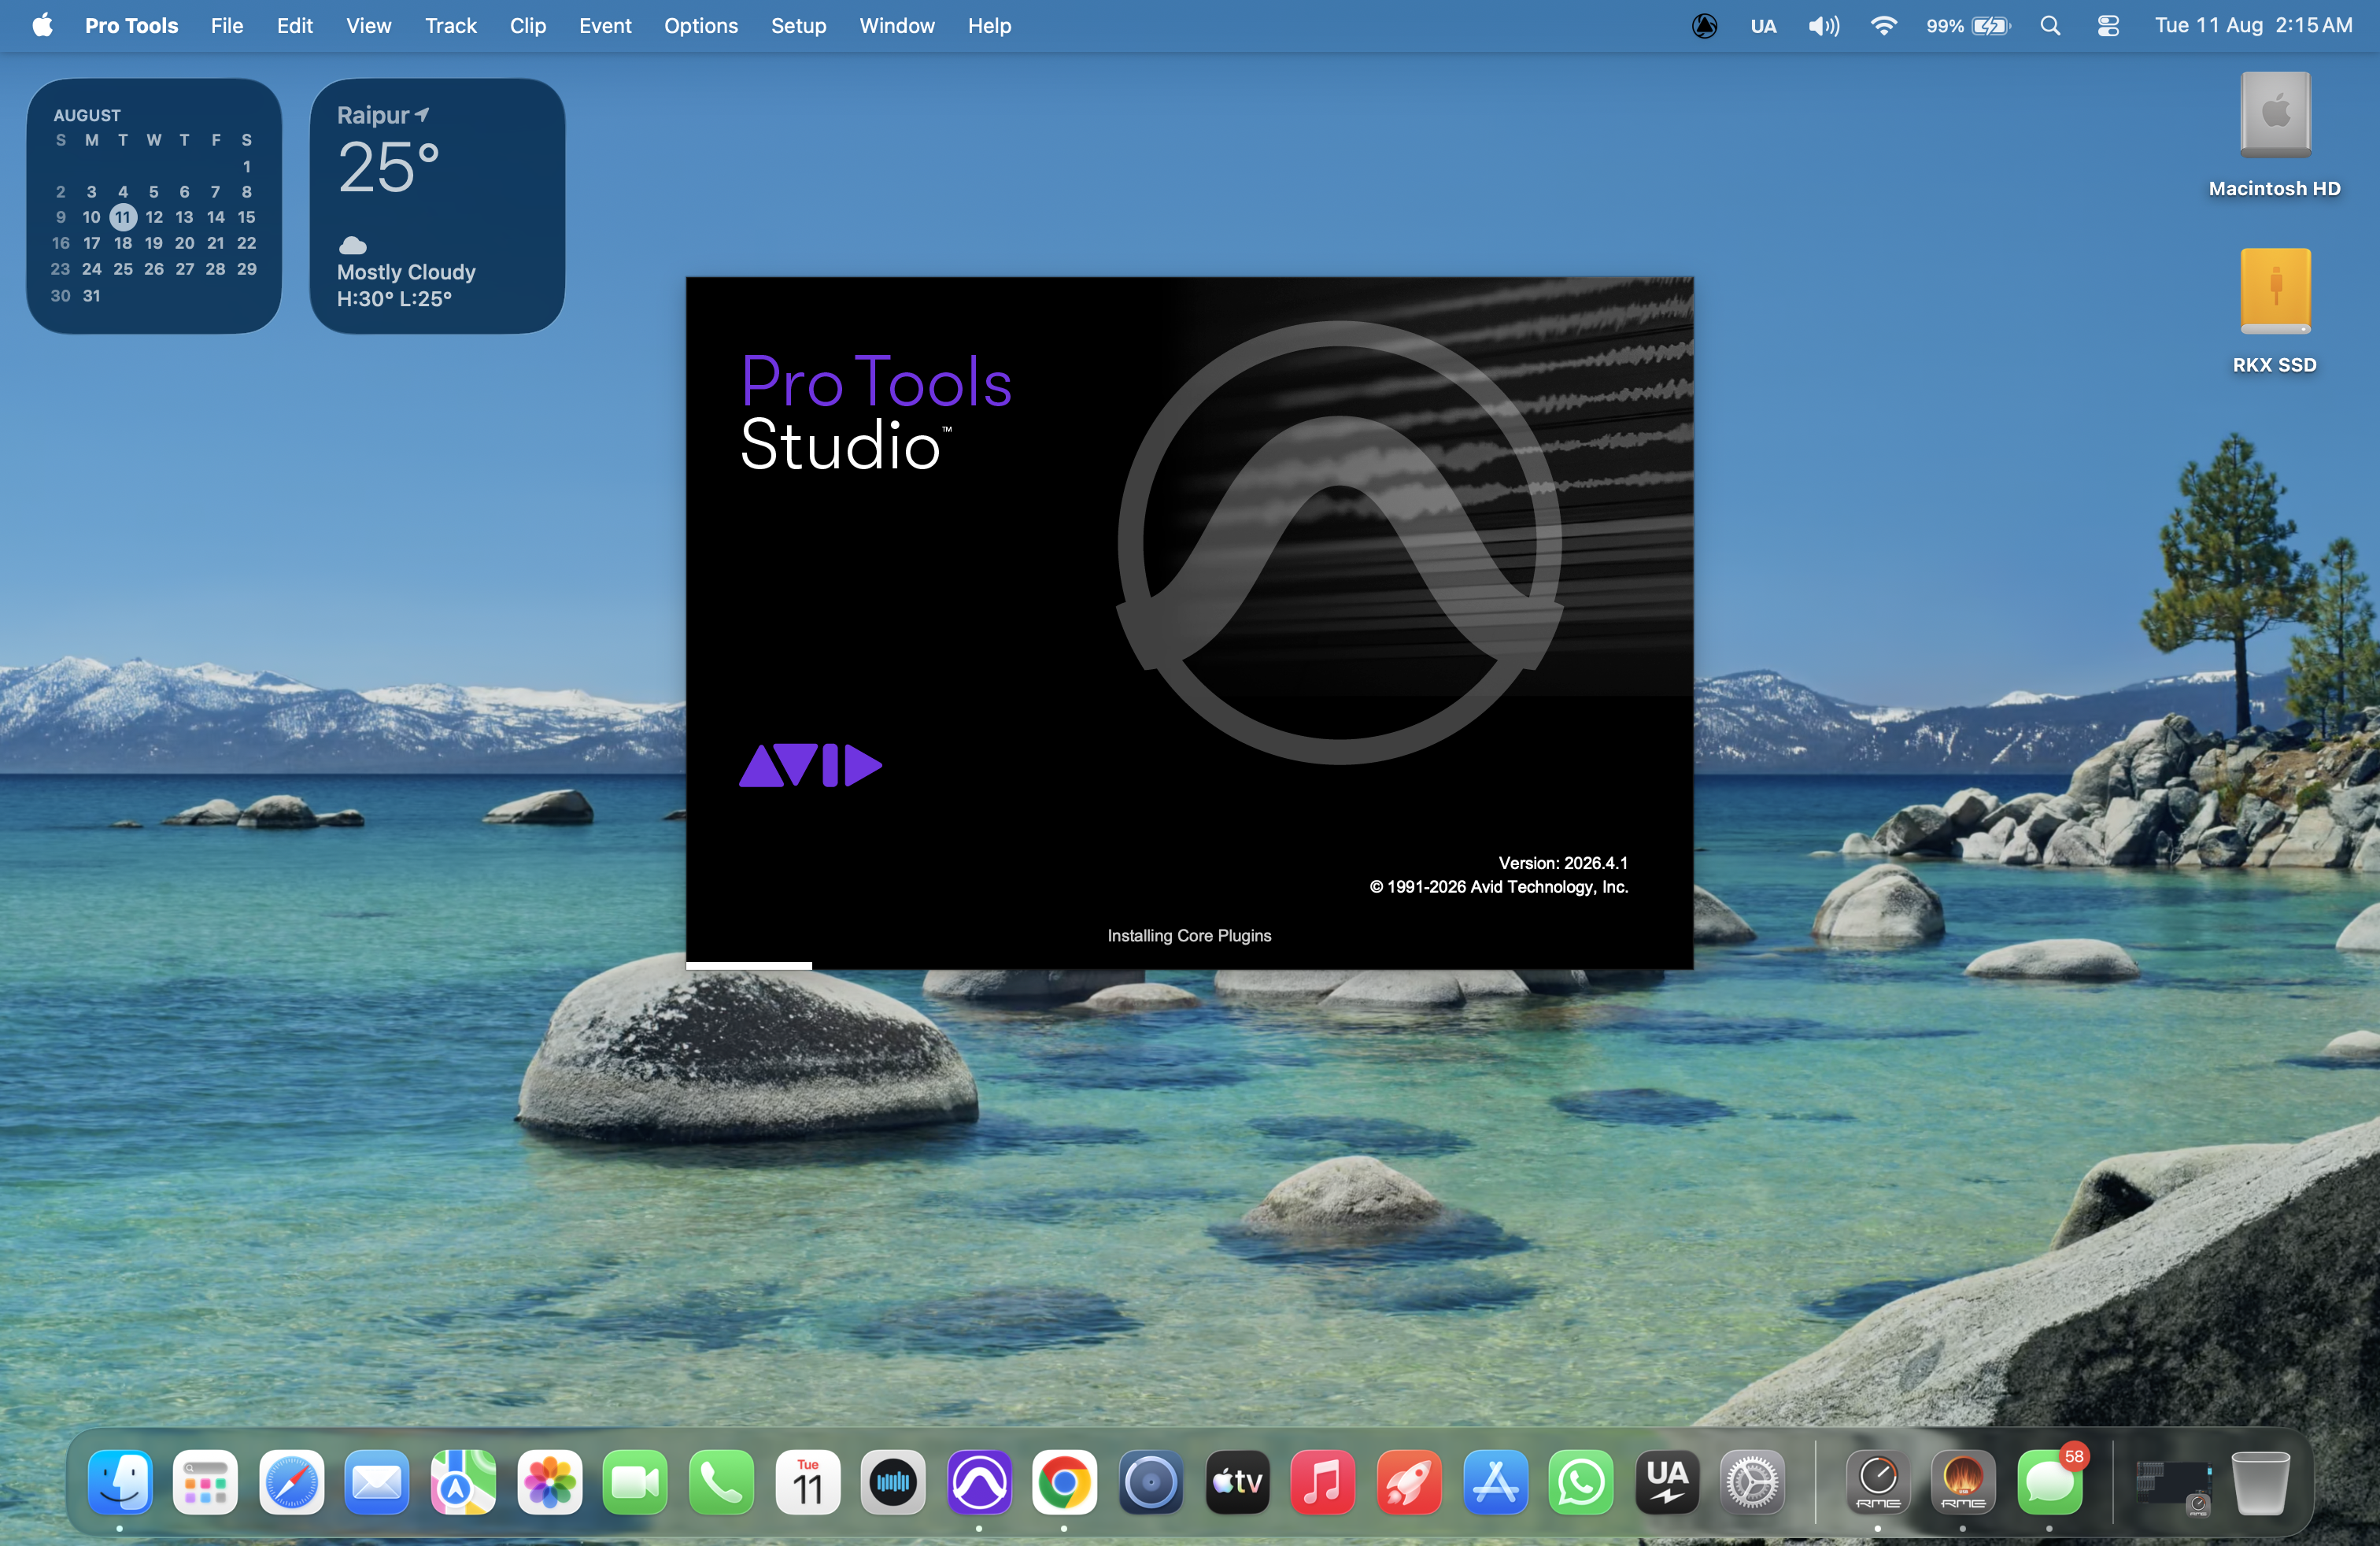Open the File menu

pos(227,25)
